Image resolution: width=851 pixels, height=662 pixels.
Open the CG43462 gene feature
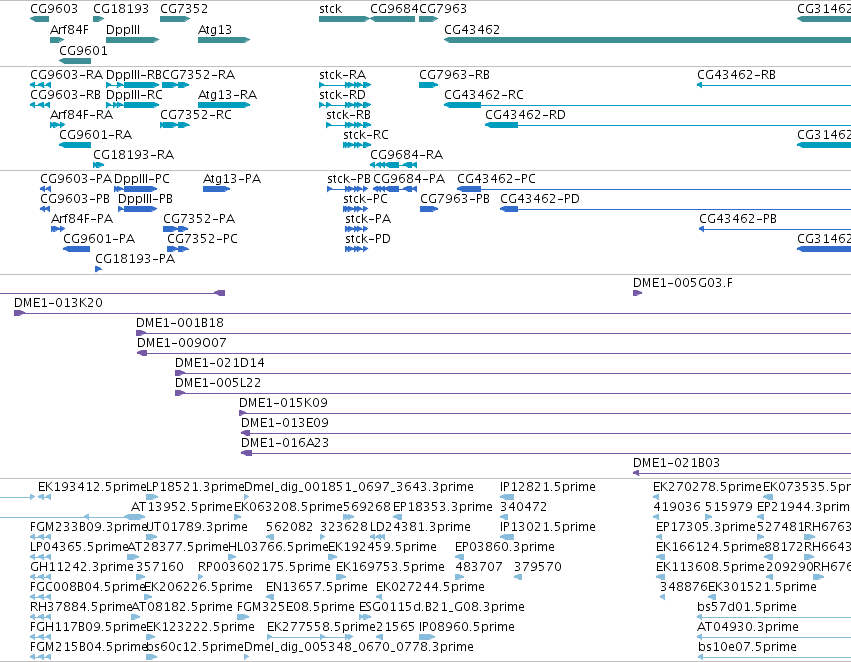tap(647, 40)
